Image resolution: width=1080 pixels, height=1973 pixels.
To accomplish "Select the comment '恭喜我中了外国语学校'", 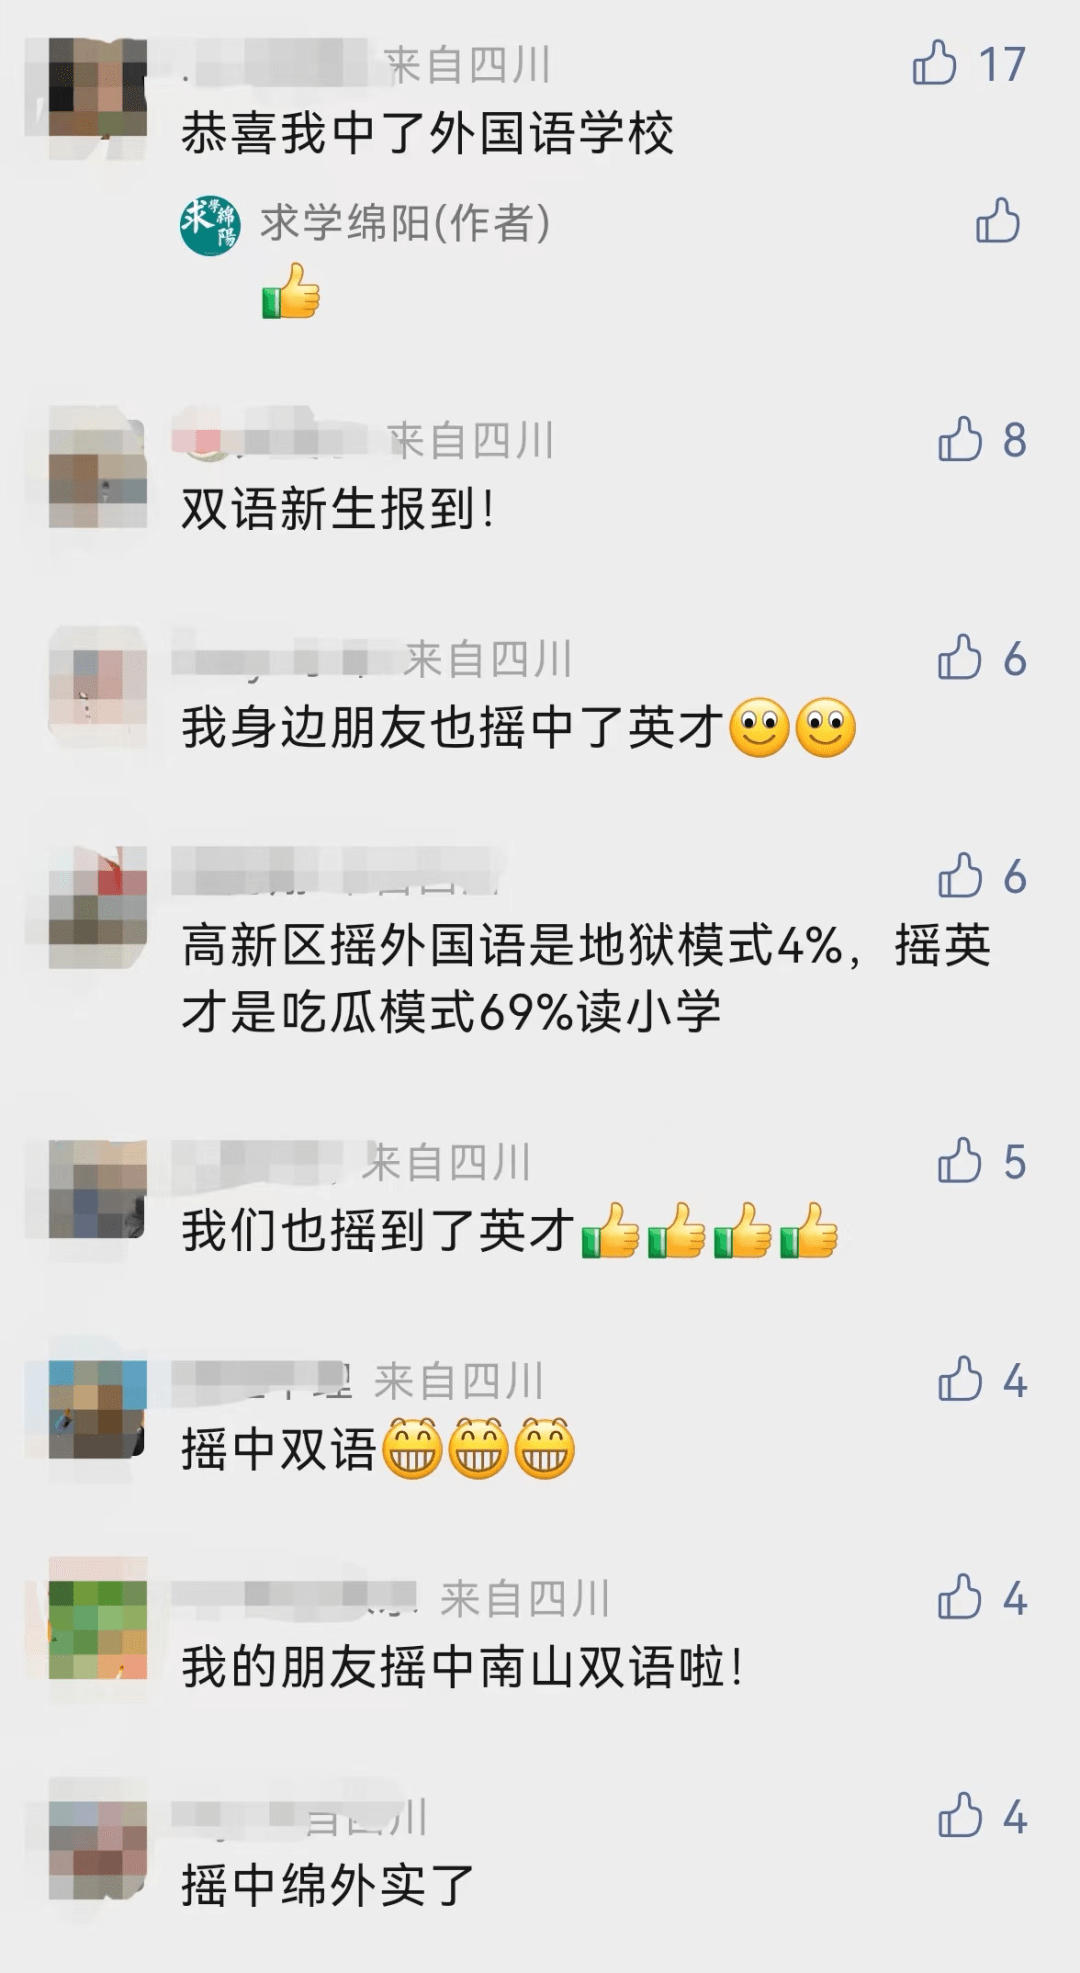I will [428, 133].
